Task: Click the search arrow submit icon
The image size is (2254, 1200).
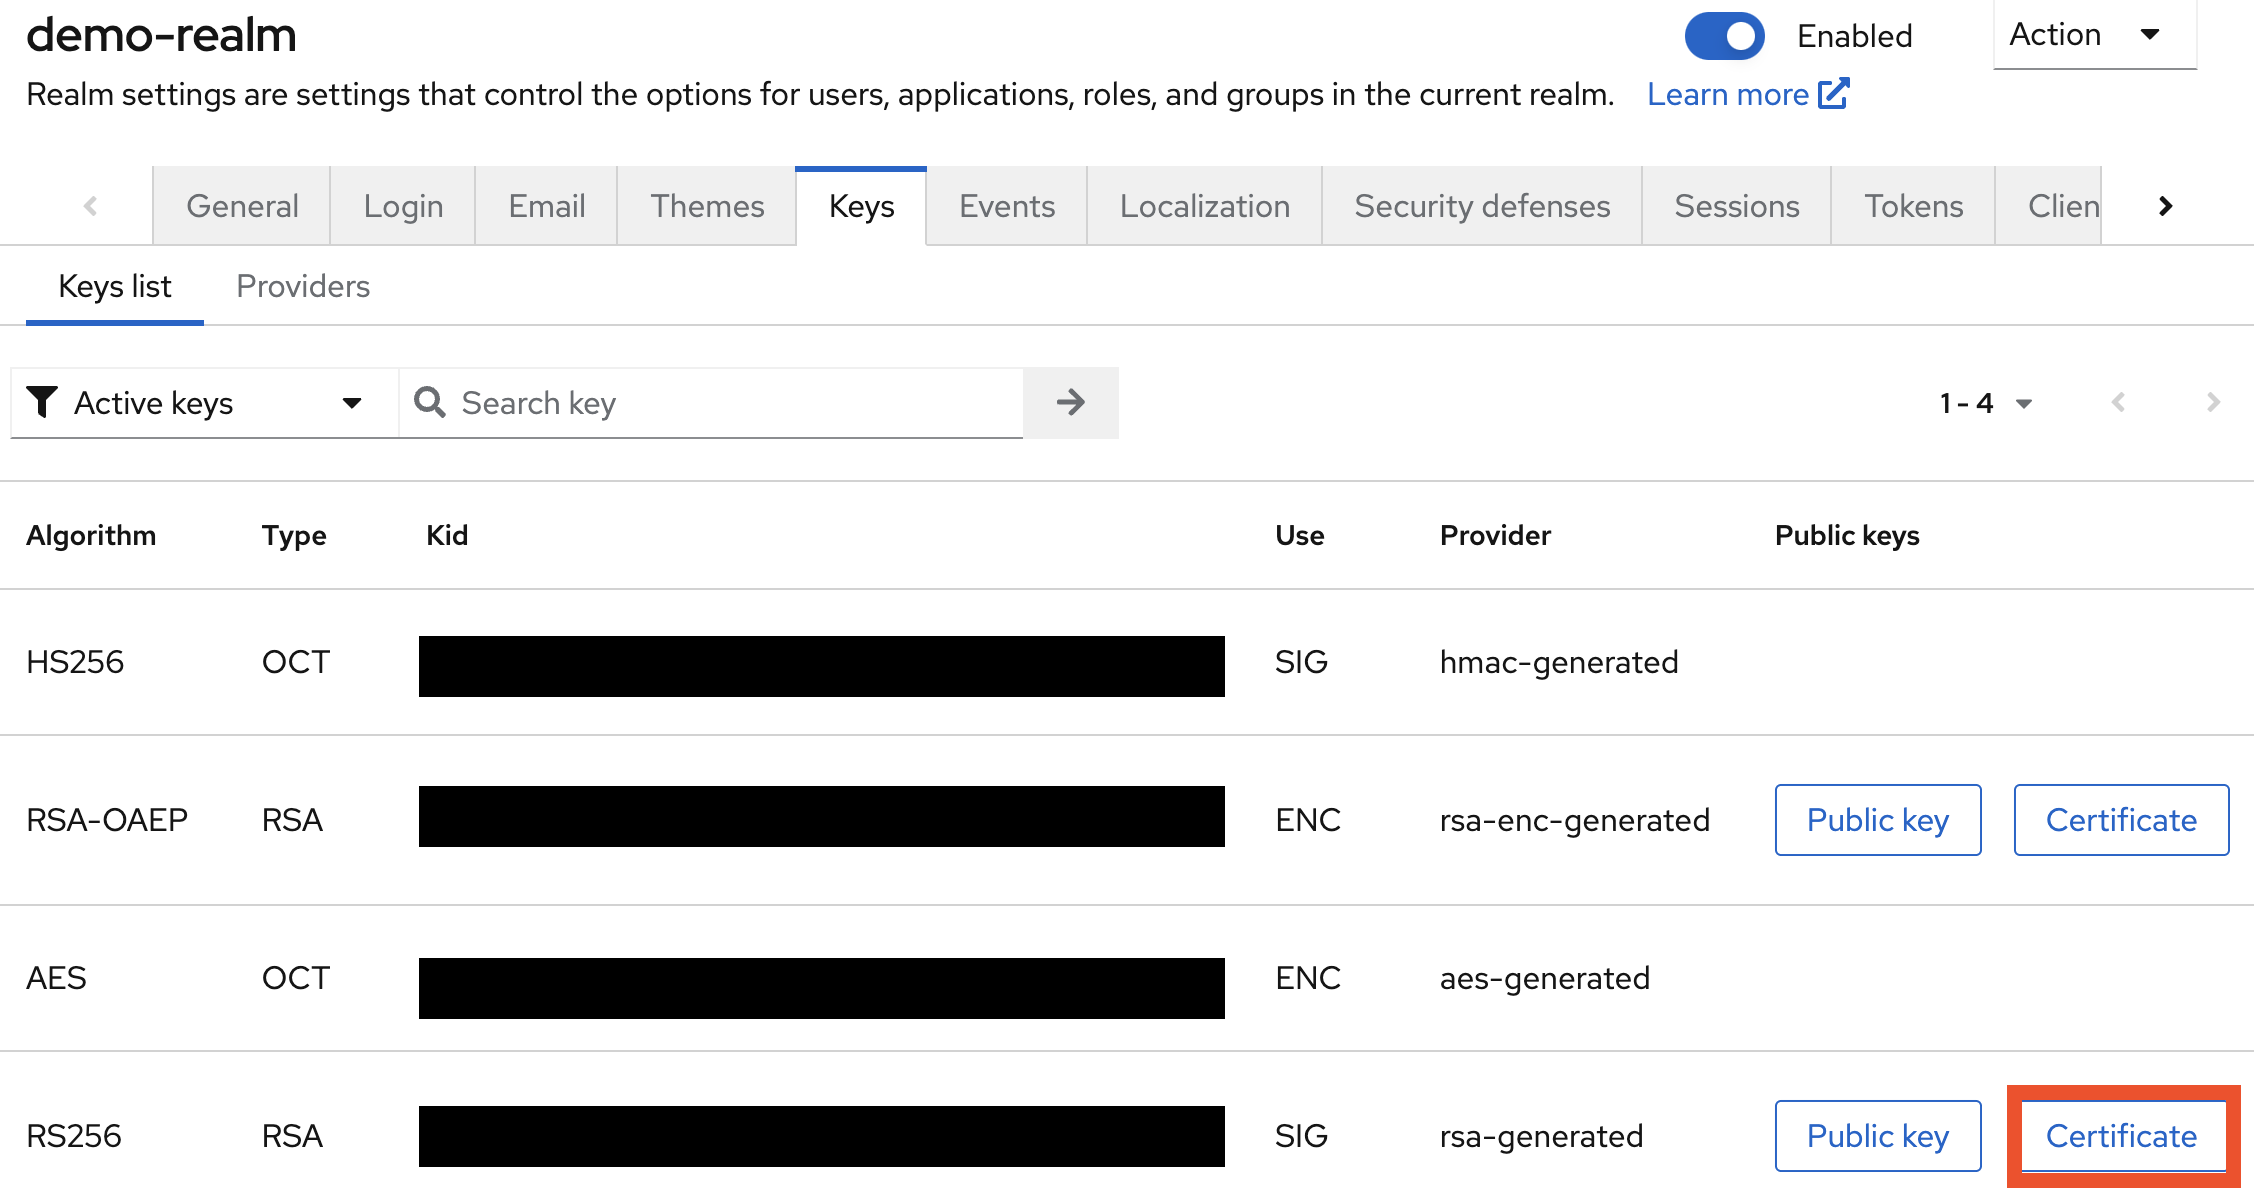Action: pos(1070,403)
